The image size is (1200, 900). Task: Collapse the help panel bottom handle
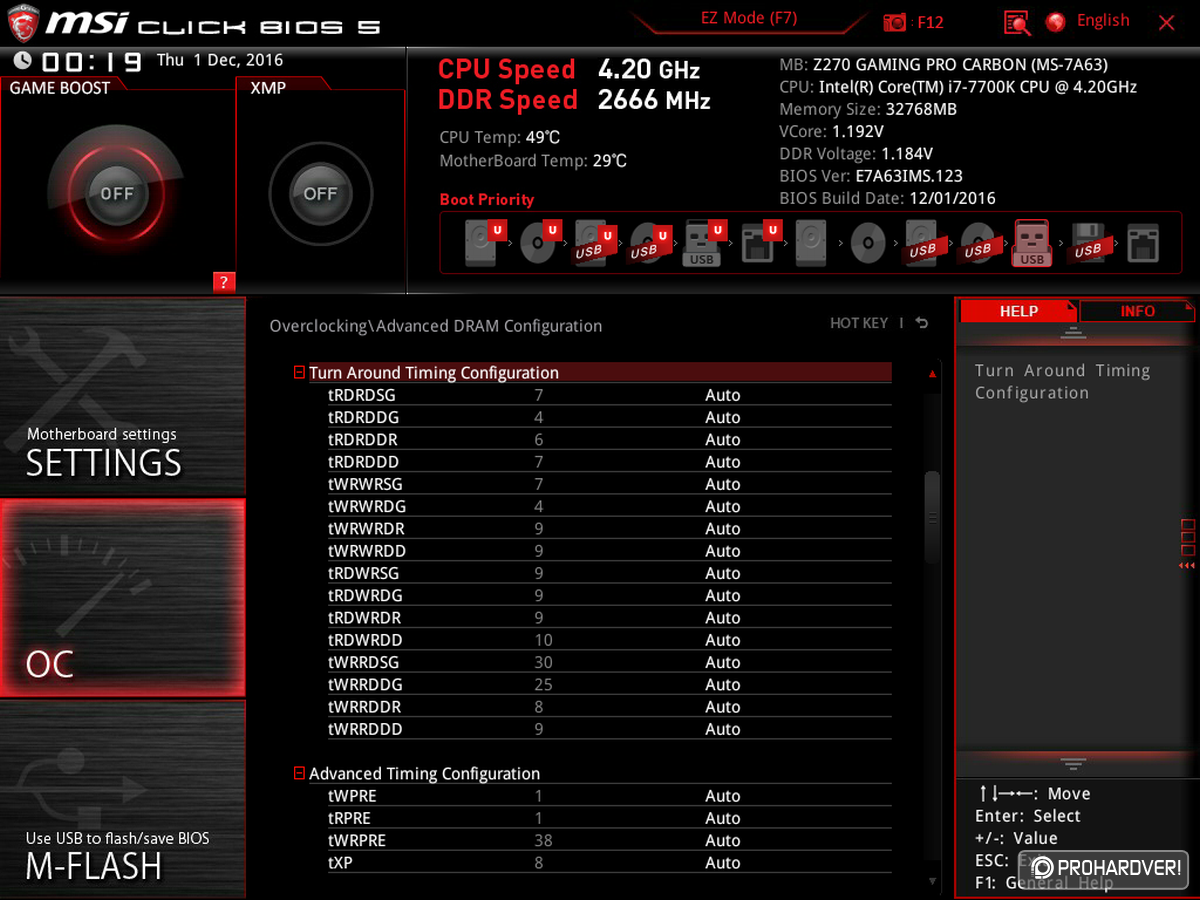[x=1073, y=764]
